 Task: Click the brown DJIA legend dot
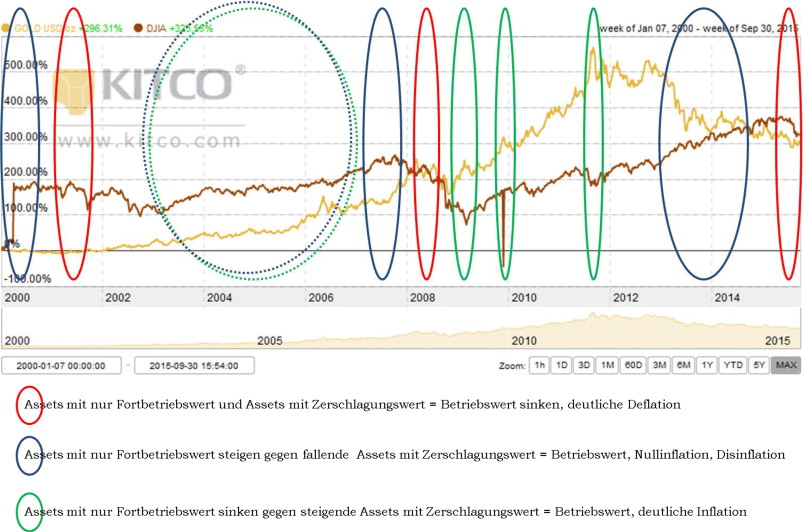tap(140, 28)
